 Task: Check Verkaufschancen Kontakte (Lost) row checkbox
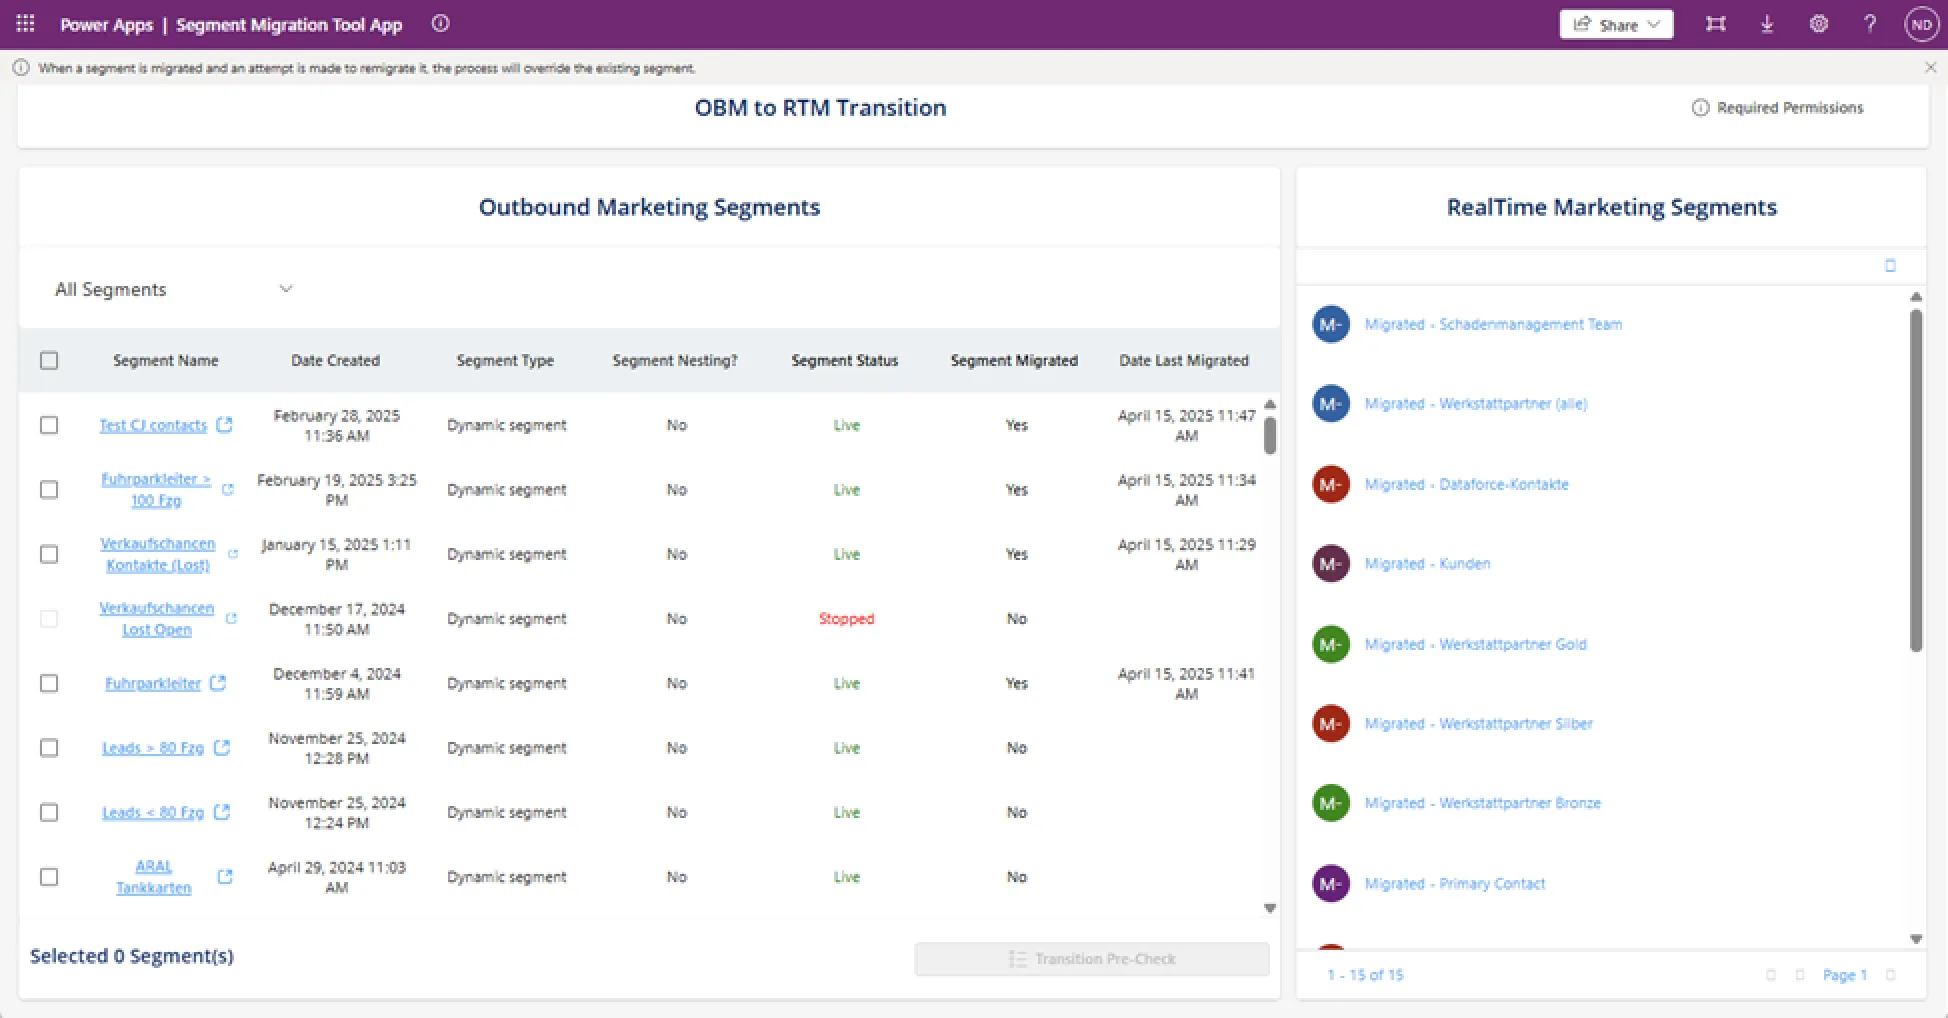click(x=49, y=554)
